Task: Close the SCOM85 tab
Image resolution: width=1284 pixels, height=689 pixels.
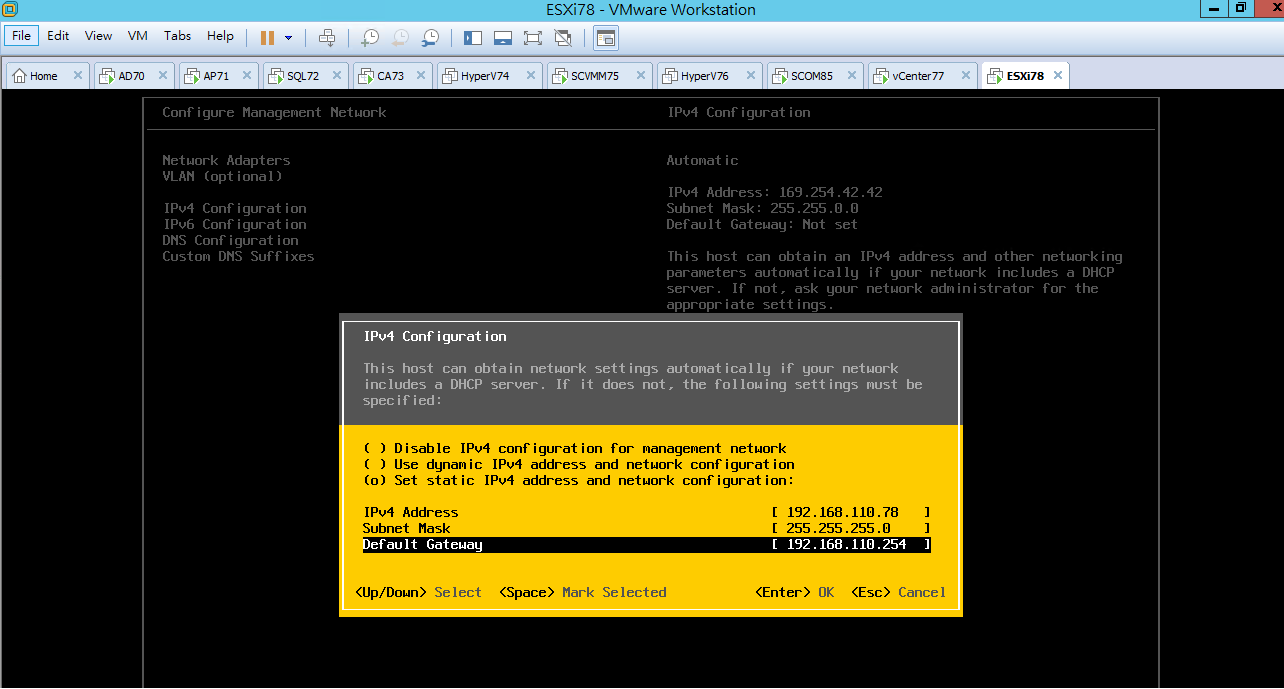Action: point(852,76)
